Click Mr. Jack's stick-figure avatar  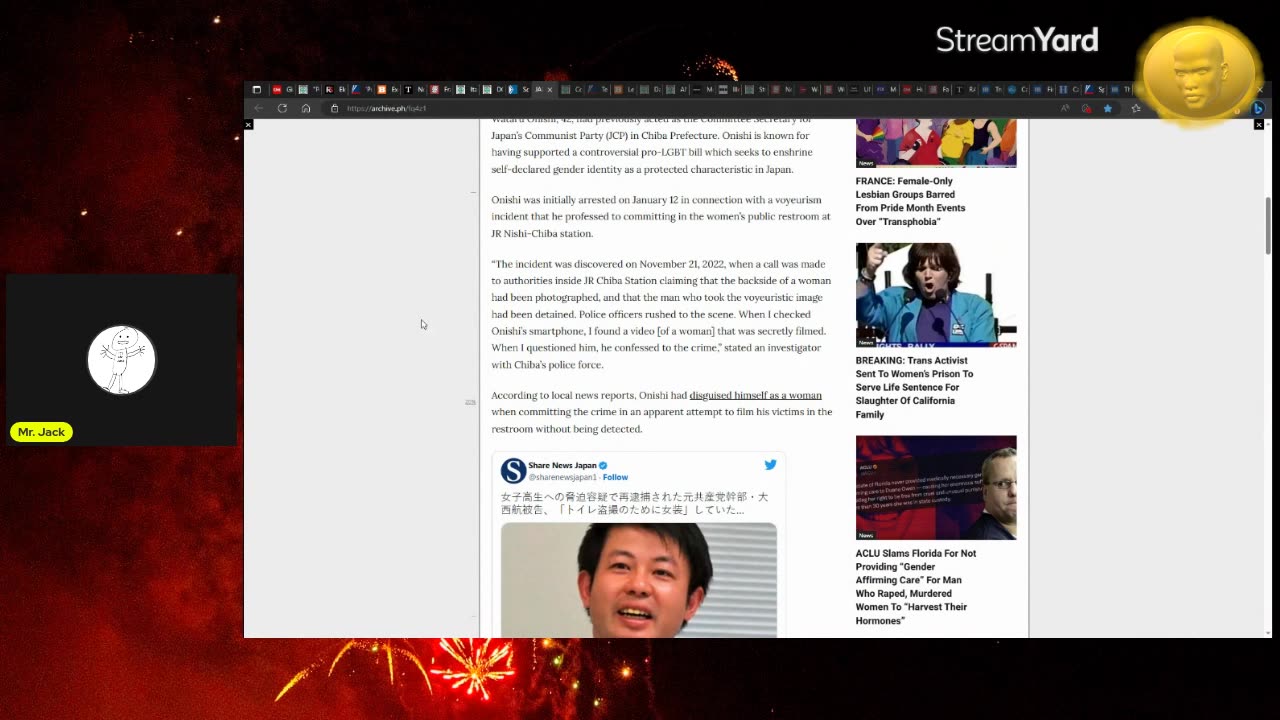coord(121,360)
